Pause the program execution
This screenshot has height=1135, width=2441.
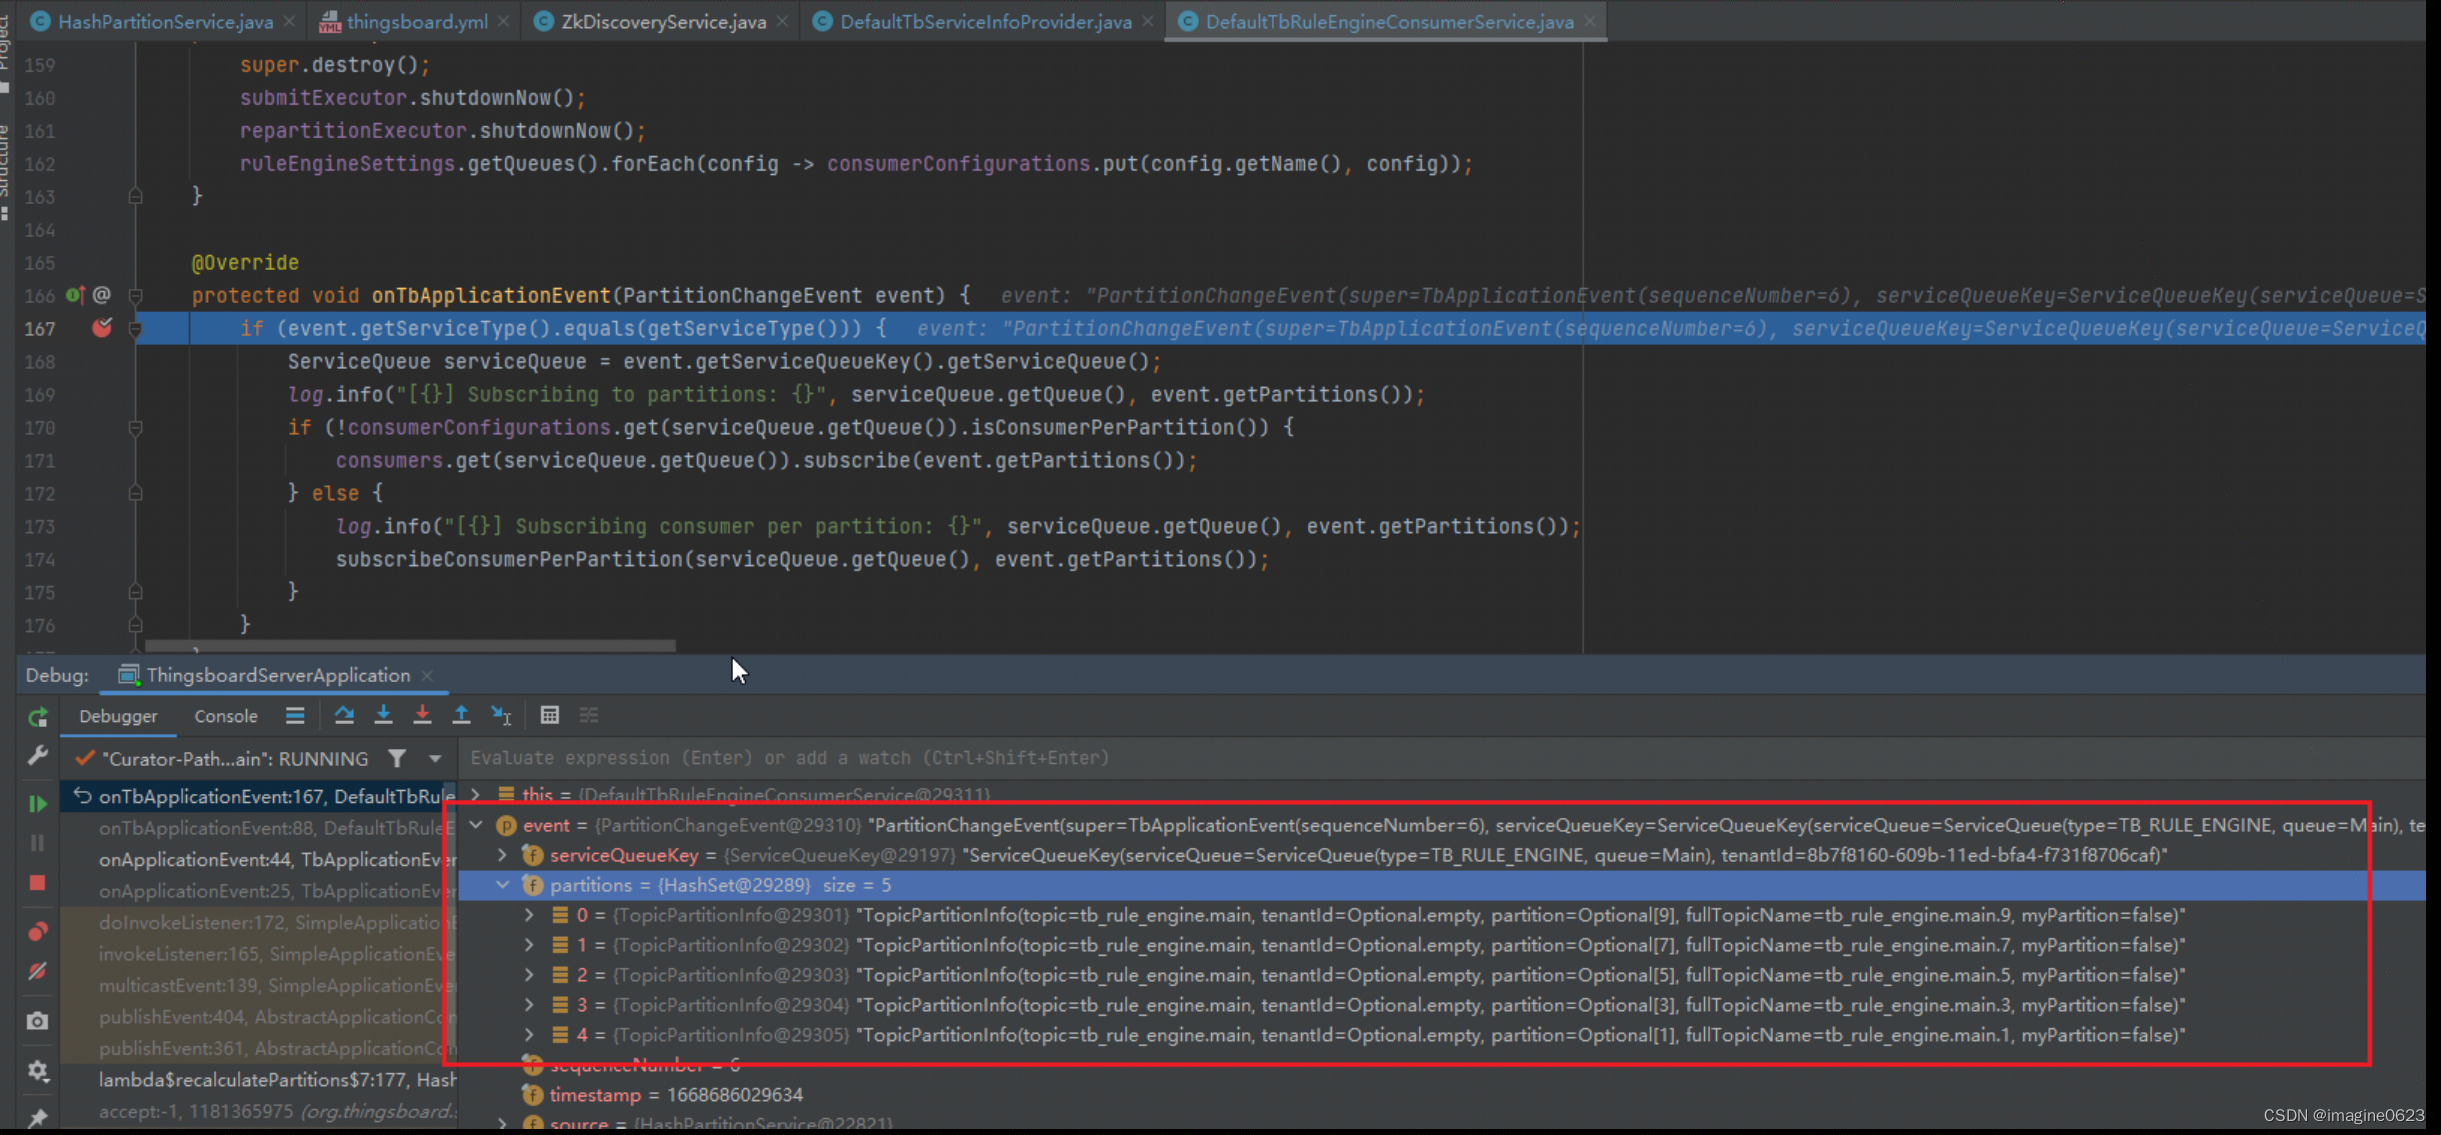click(x=38, y=843)
